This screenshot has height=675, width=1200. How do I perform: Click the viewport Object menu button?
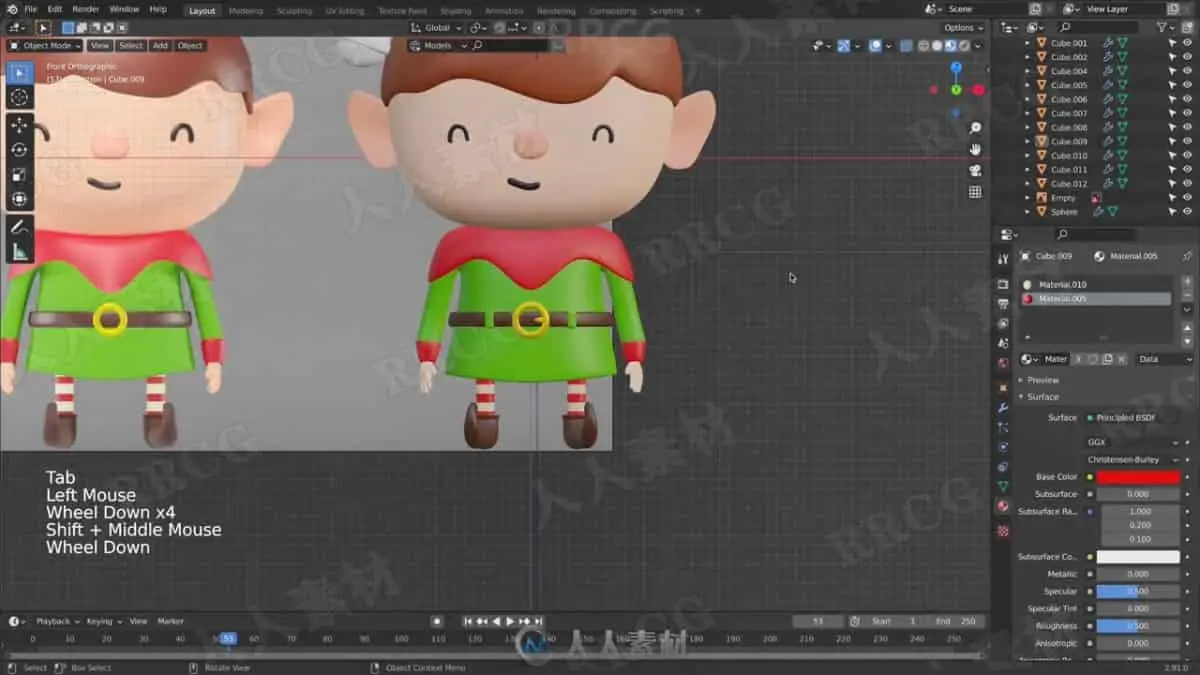[x=190, y=45]
